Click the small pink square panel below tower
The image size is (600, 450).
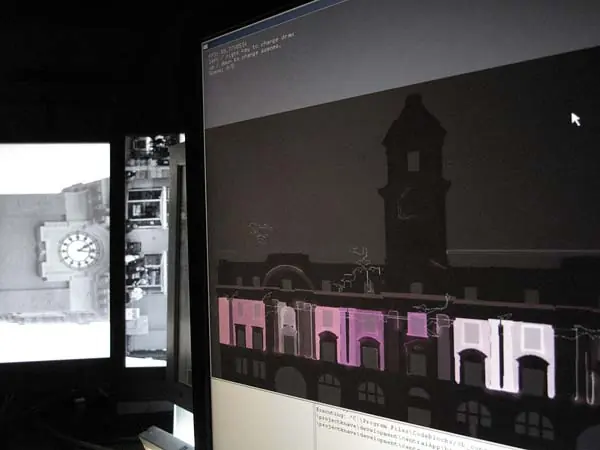point(417,324)
